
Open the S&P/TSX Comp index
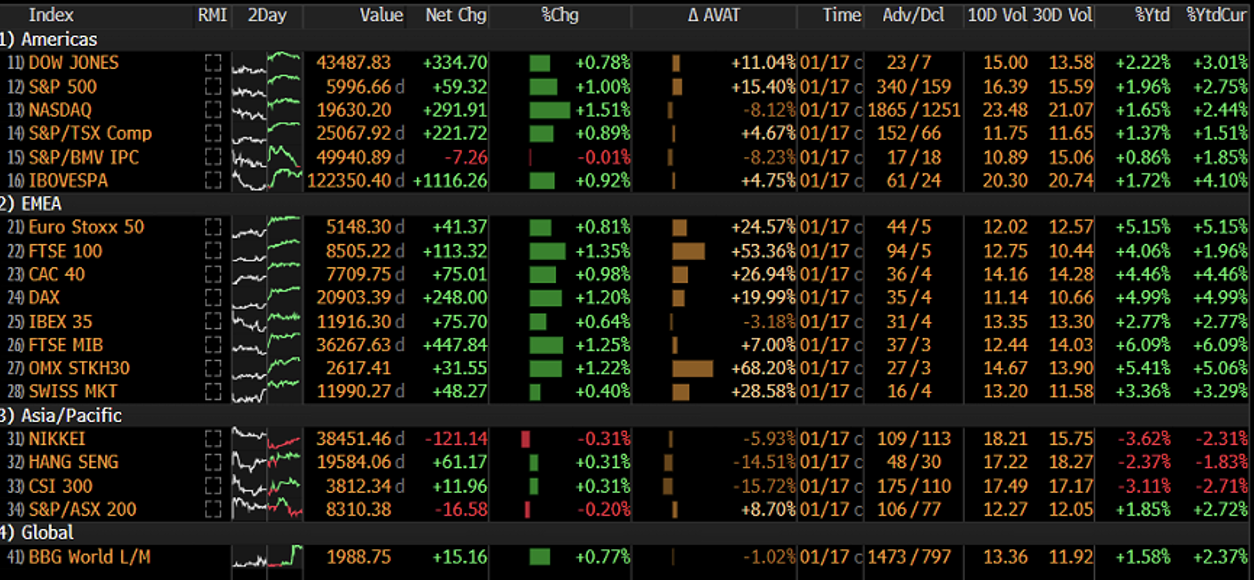(x=90, y=133)
